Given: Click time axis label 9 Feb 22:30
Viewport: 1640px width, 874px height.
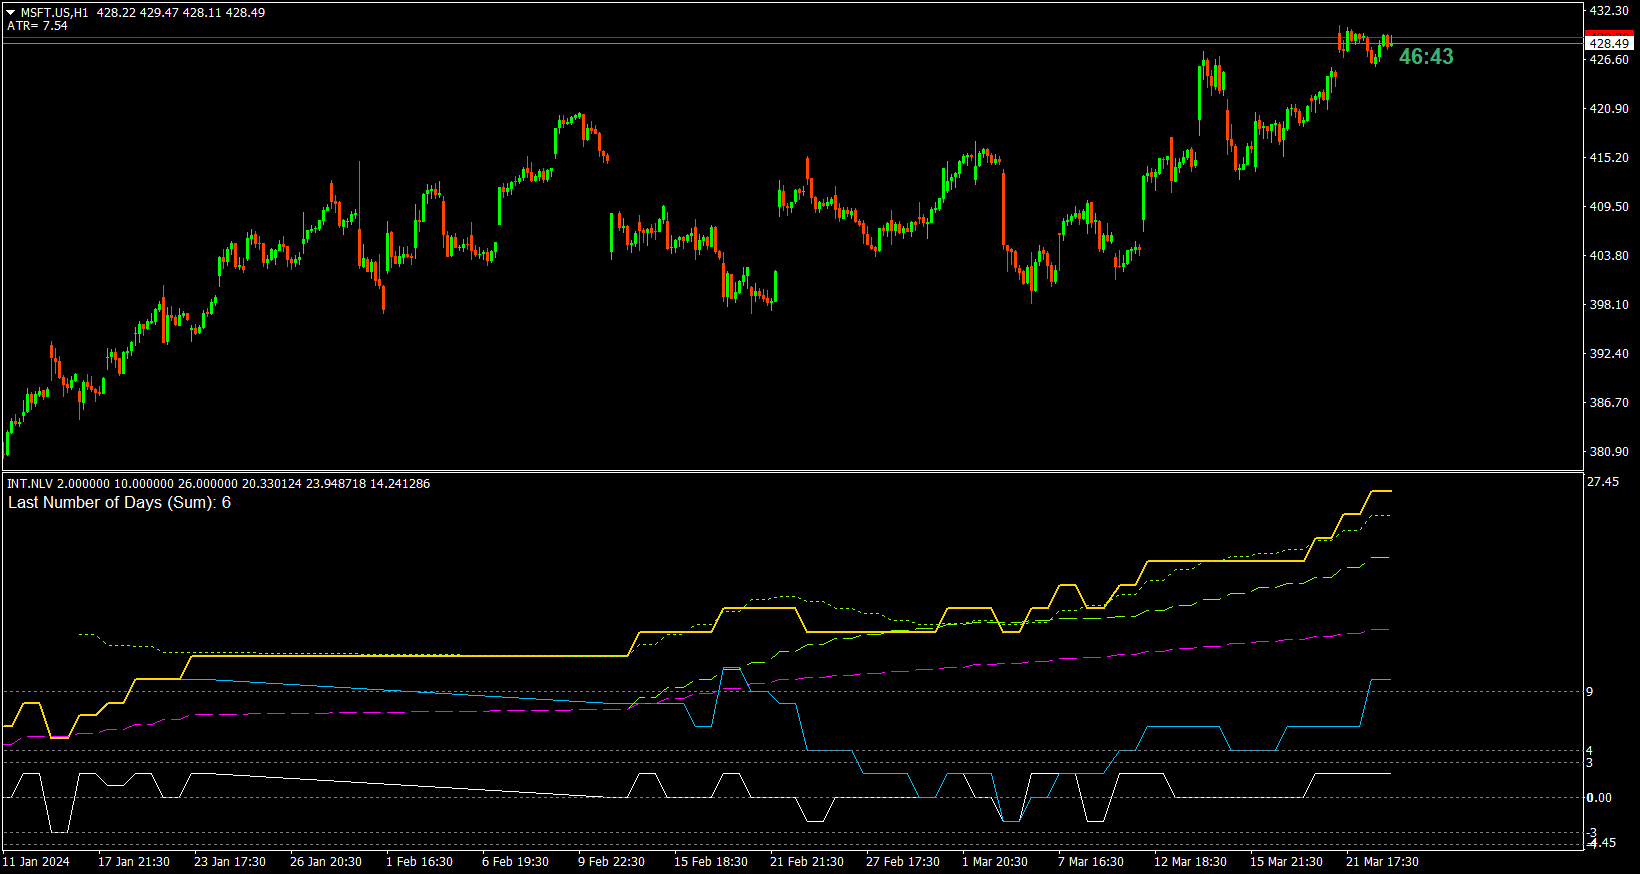Looking at the screenshot, I should [x=611, y=862].
